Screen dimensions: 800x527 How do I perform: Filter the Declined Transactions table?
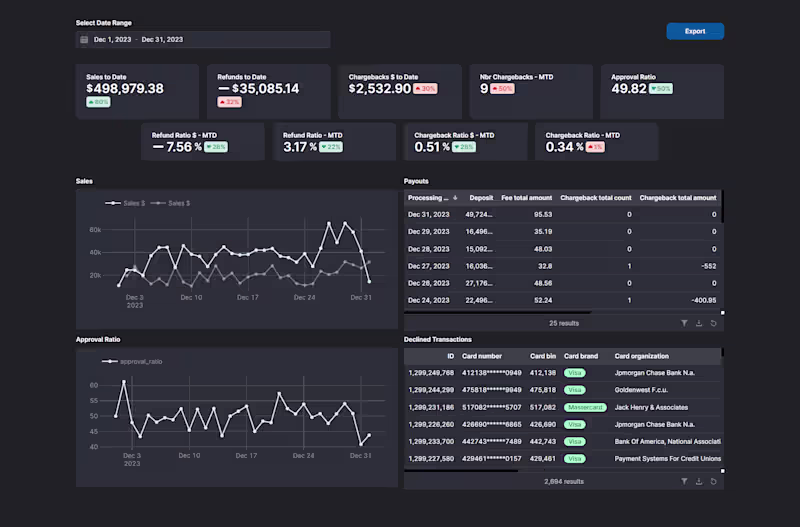684,481
